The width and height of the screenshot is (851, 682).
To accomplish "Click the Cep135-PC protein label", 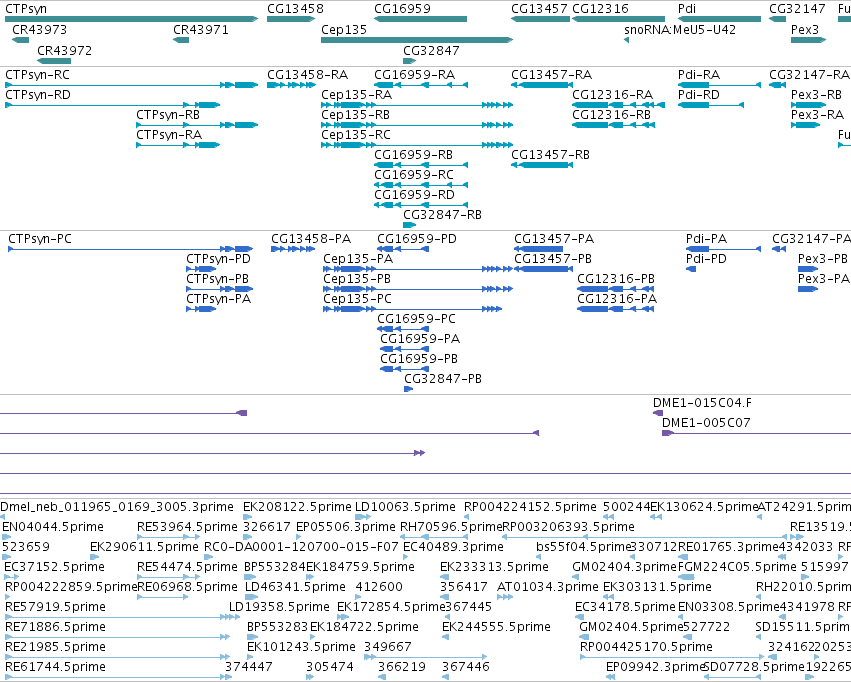I will coord(358,299).
